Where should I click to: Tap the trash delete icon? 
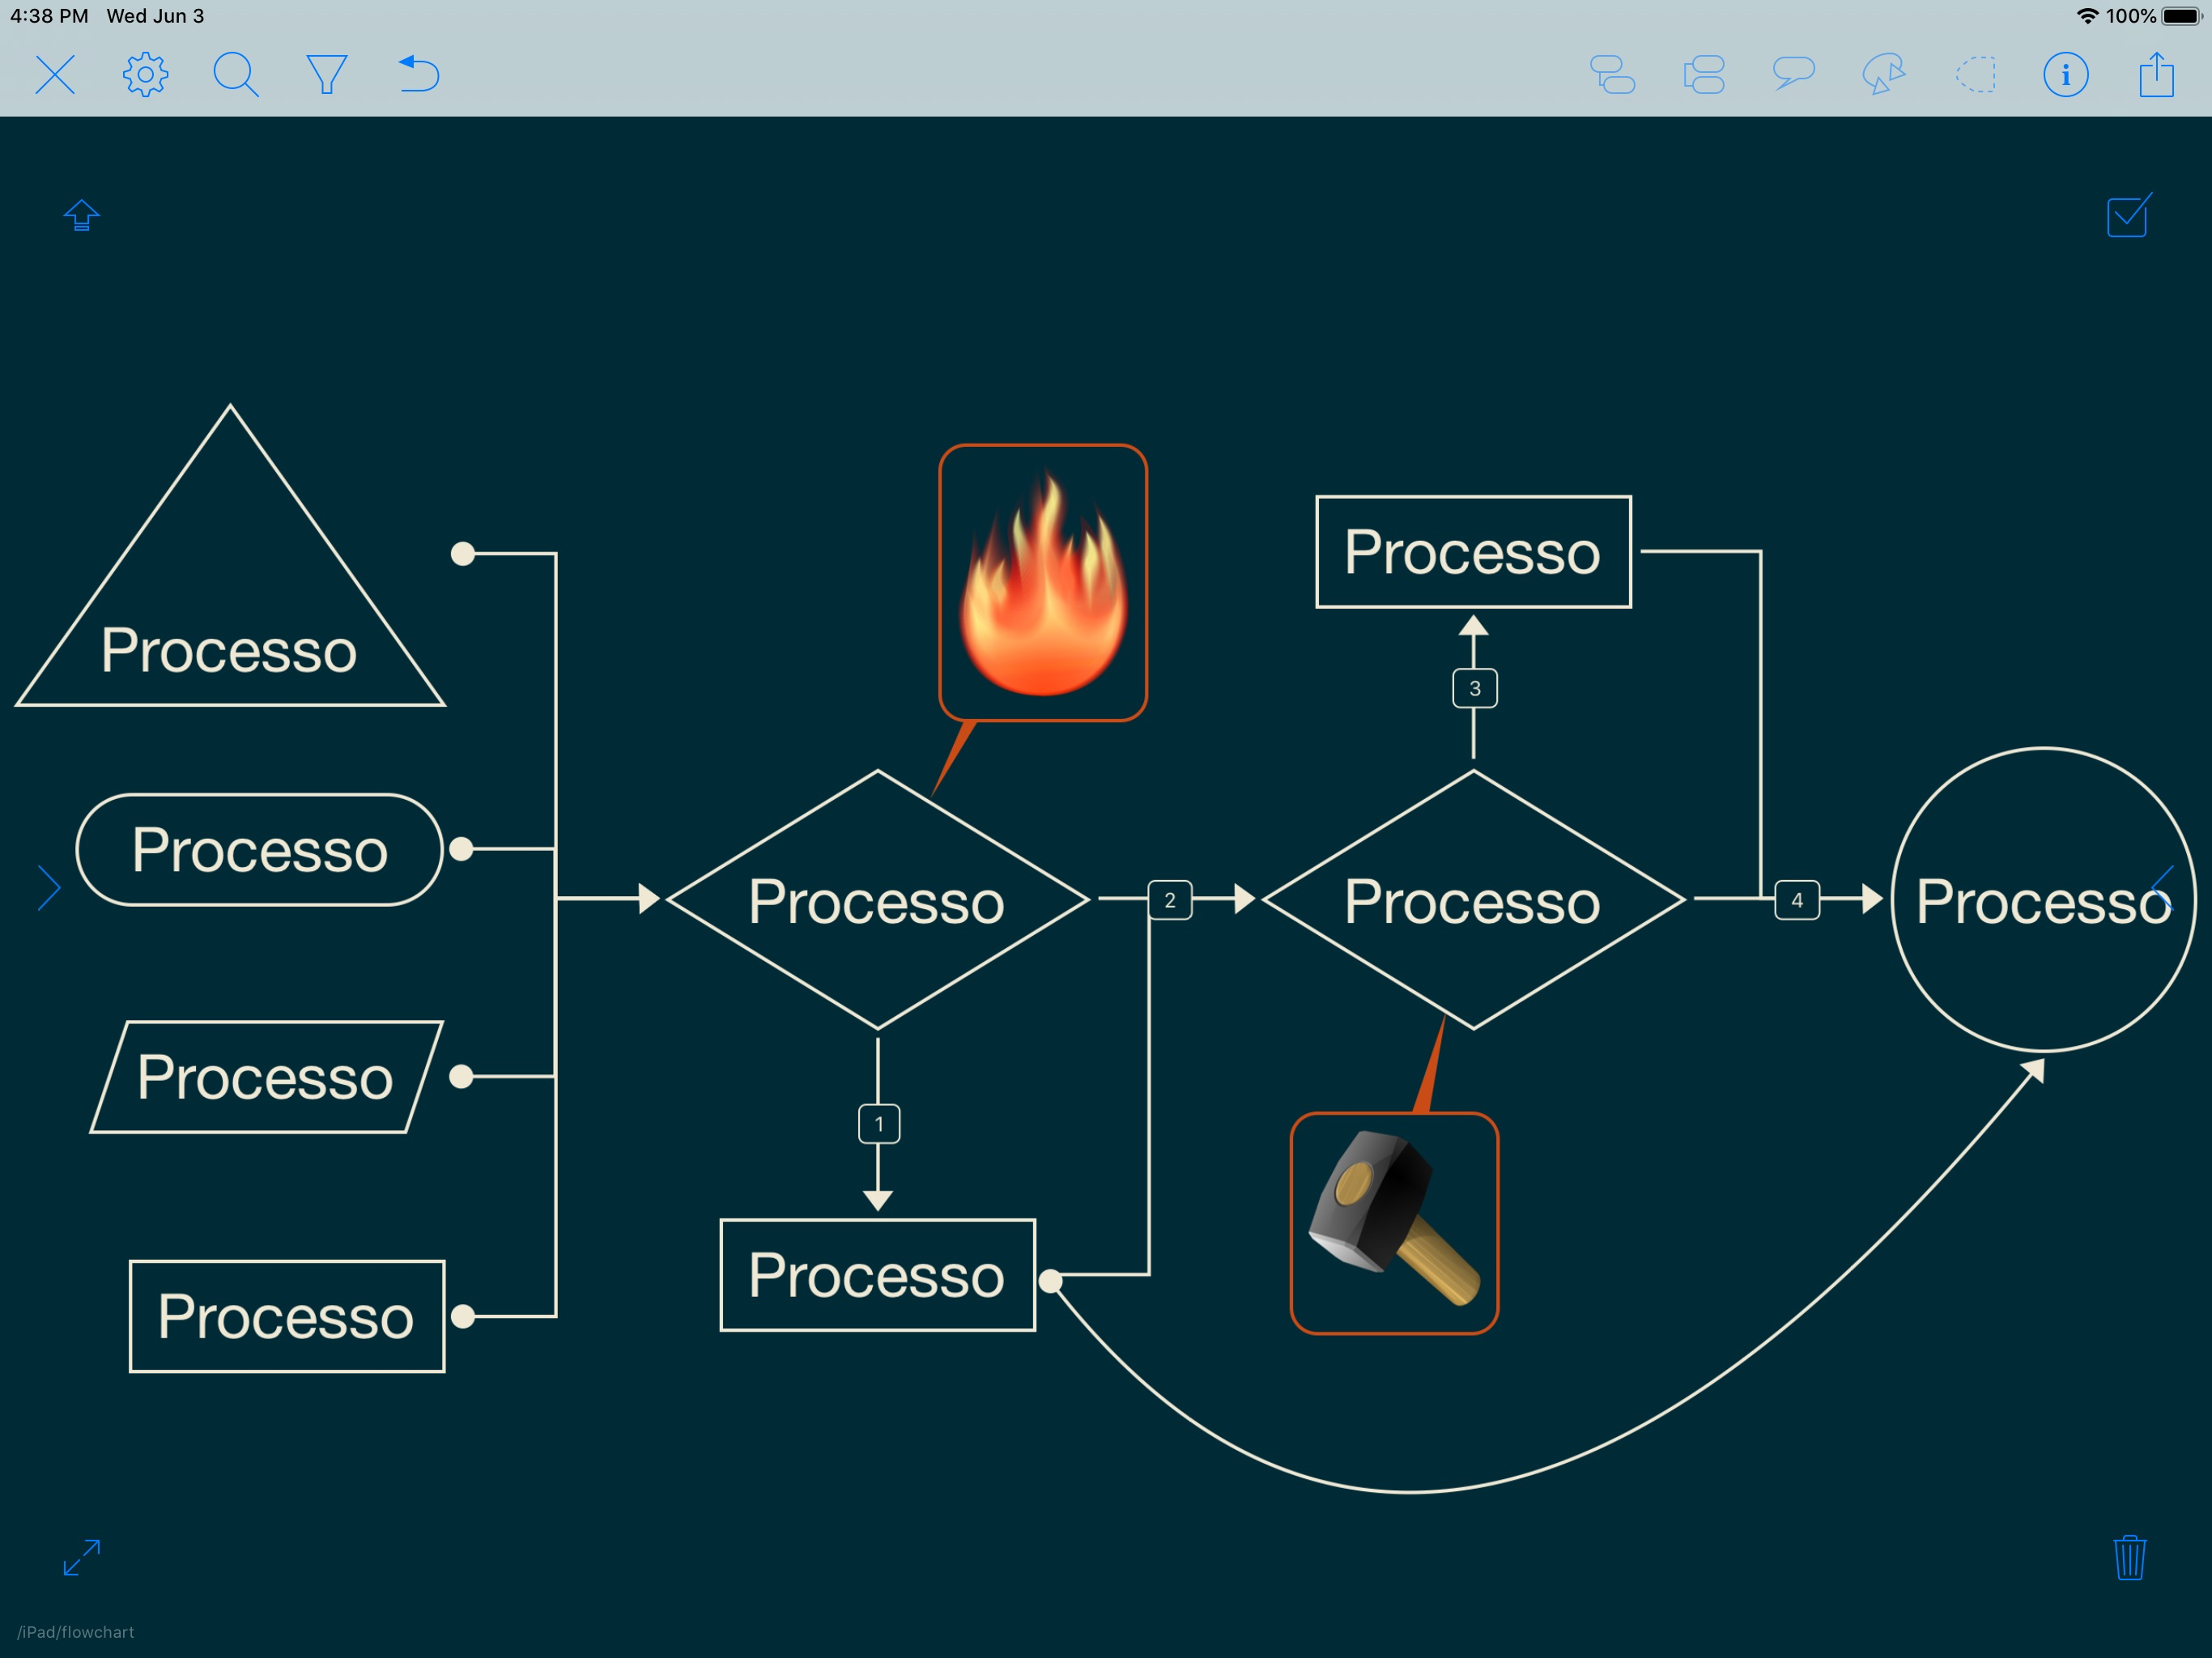pyautogui.click(x=2129, y=1557)
